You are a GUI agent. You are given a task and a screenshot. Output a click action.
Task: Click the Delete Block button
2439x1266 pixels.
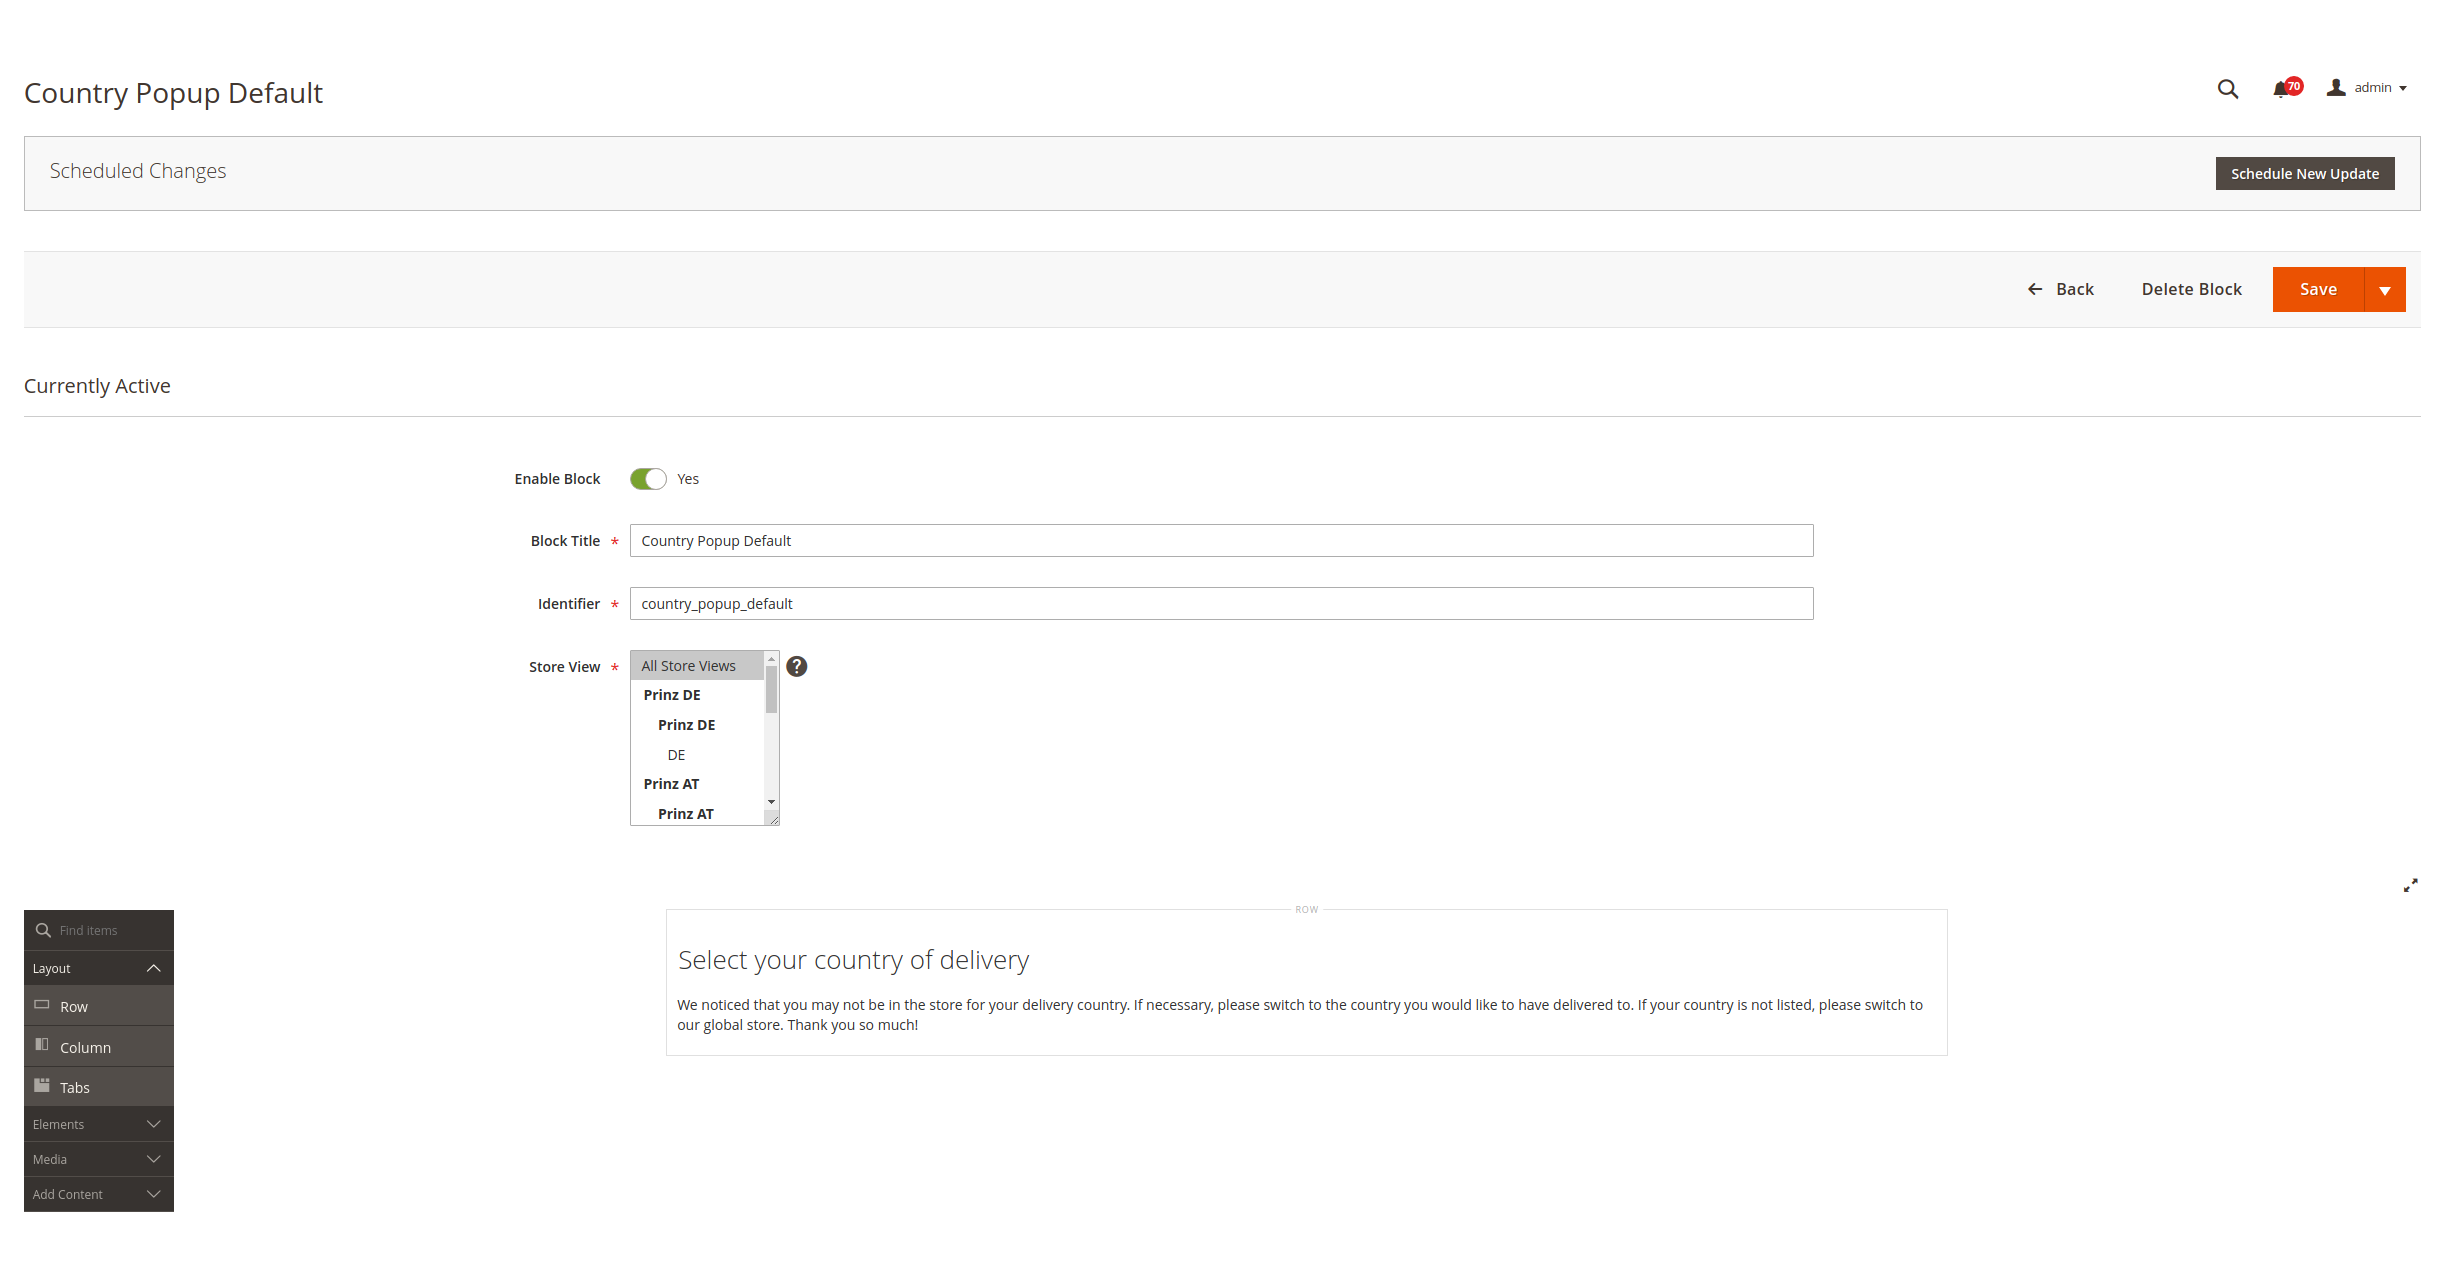pyautogui.click(x=2191, y=289)
